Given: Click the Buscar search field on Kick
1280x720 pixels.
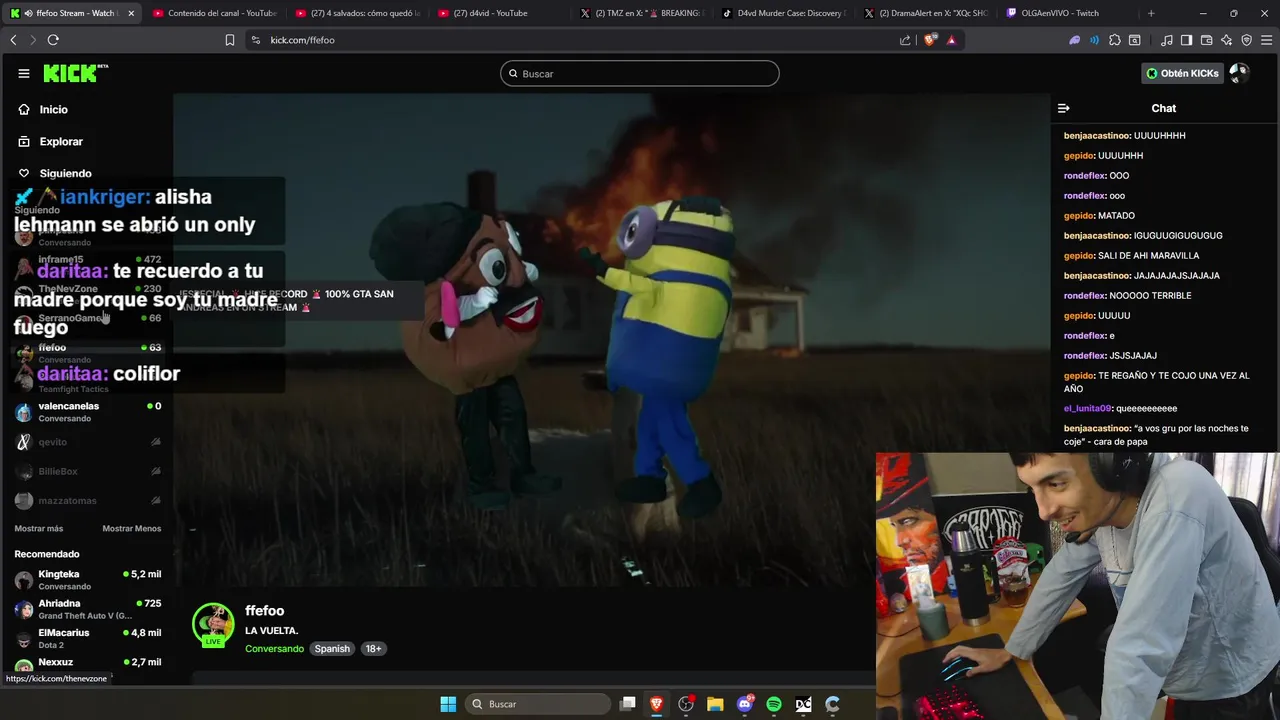Looking at the screenshot, I should tap(639, 73).
